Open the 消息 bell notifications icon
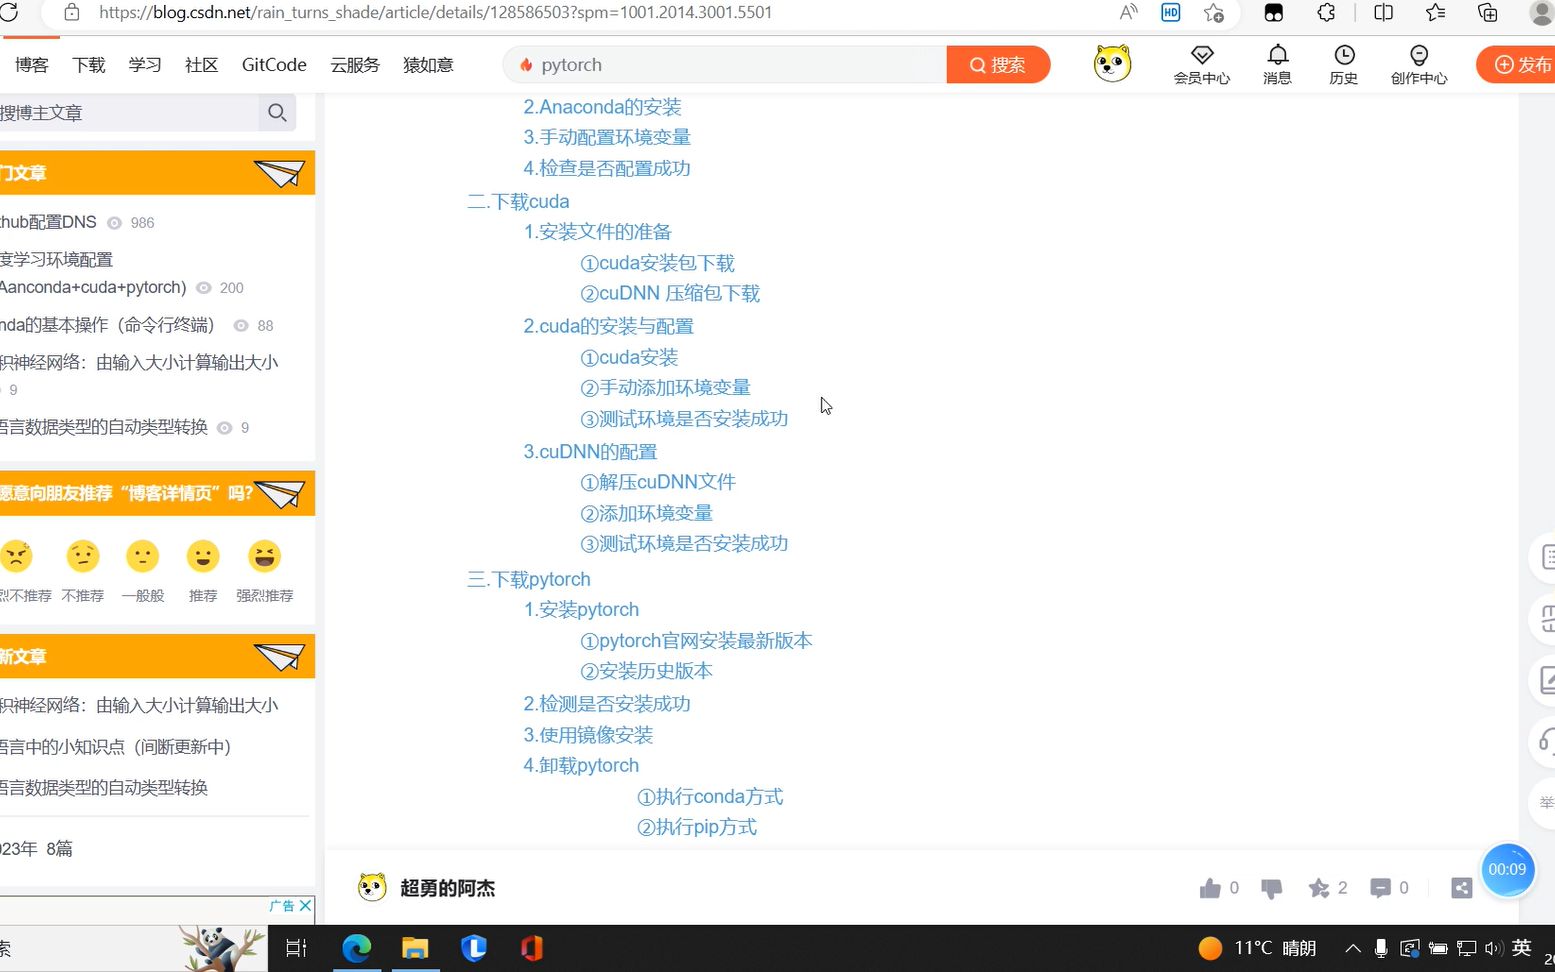 point(1277,65)
